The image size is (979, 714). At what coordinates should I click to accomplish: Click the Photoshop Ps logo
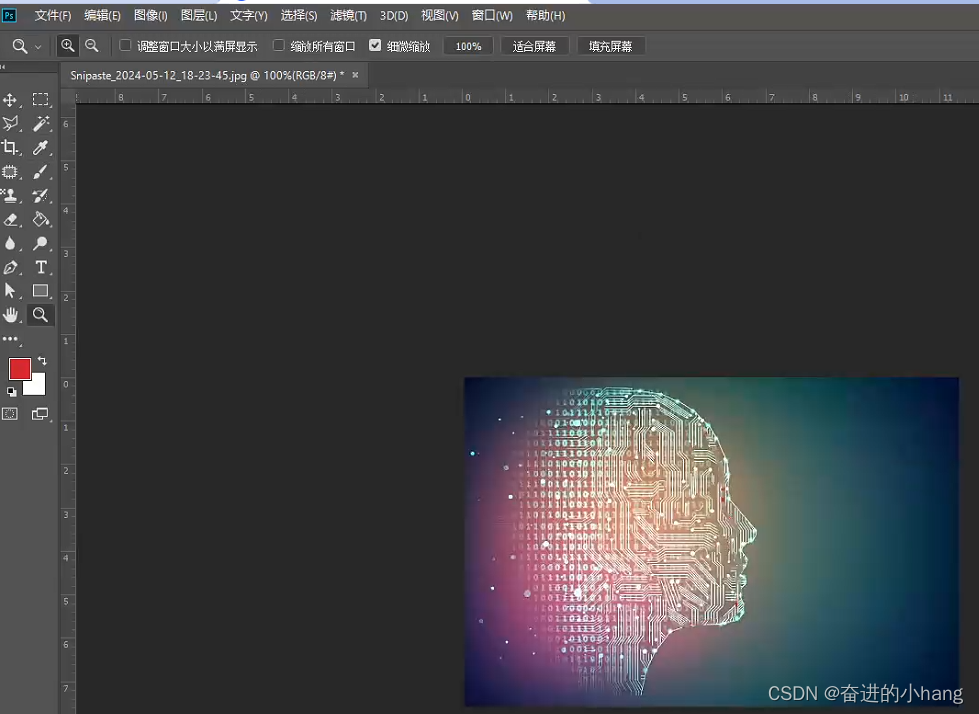(x=9, y=15)
